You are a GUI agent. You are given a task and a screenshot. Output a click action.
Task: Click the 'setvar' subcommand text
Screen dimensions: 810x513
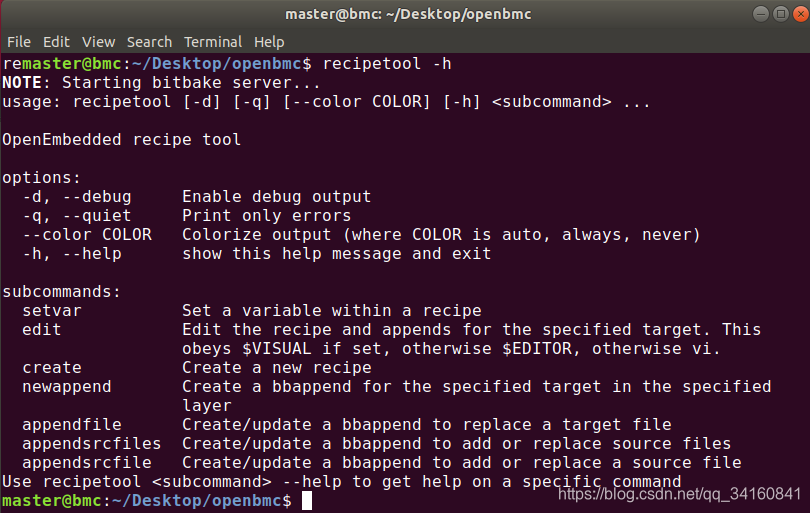point(52,310)
